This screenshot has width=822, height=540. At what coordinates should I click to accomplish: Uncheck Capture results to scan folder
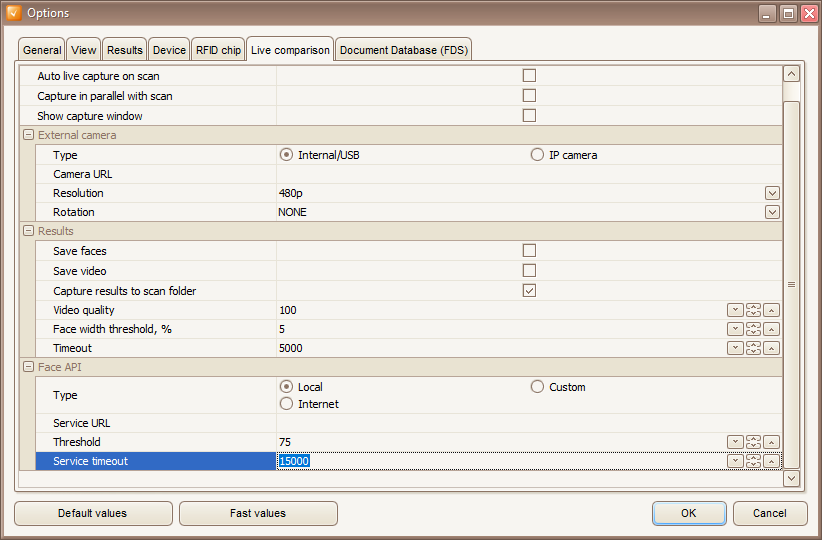pos(529,290)
